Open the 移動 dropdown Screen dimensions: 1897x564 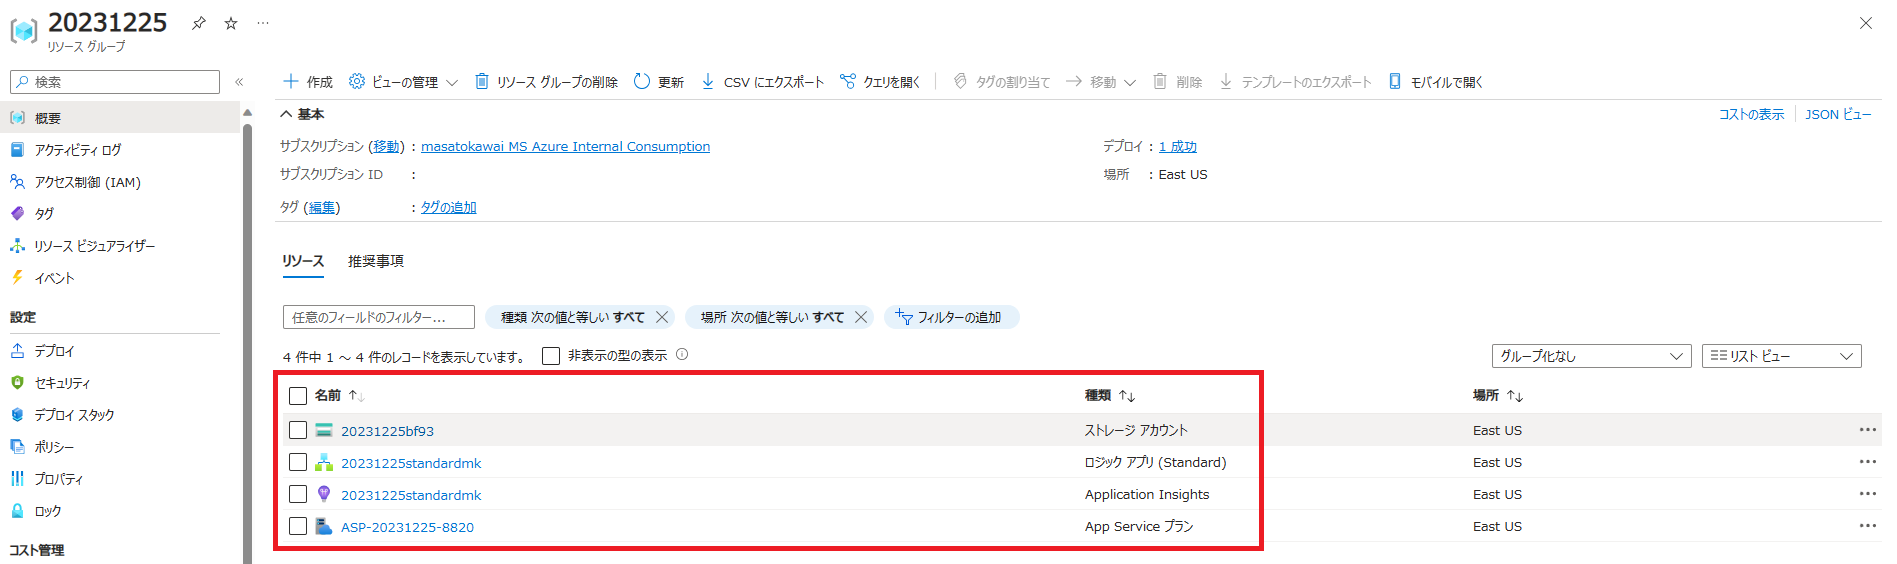point(1100,82)
